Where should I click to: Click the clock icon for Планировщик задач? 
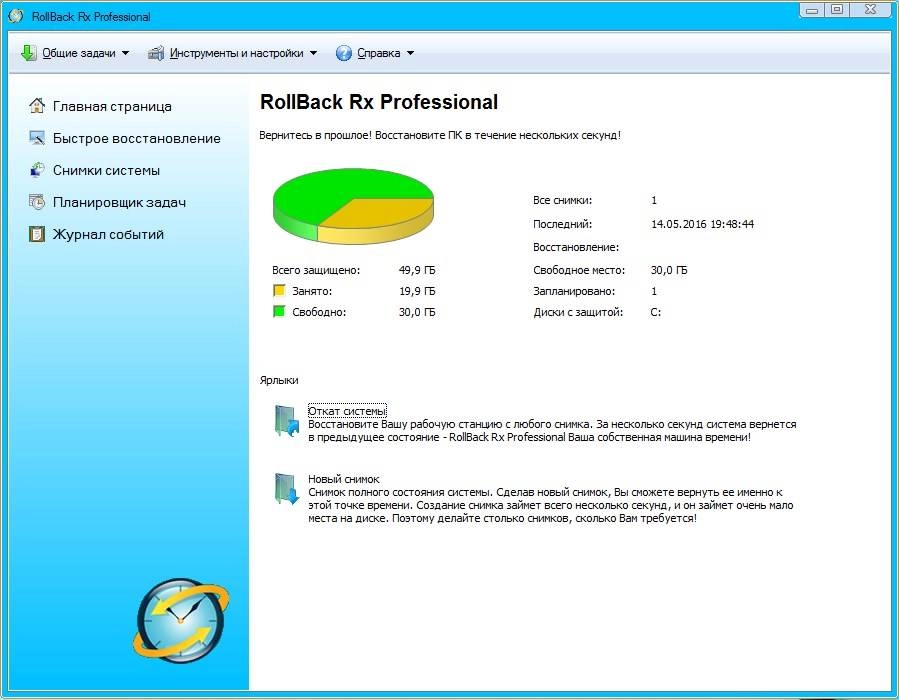(37, 202)
